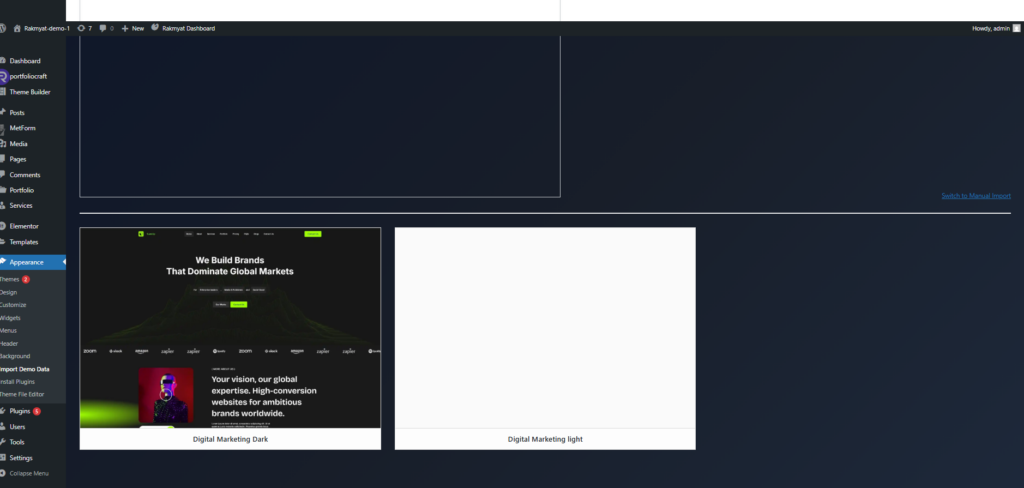Open Install Plugins under Appearance

pyautogui.click(x=18, y=381)
